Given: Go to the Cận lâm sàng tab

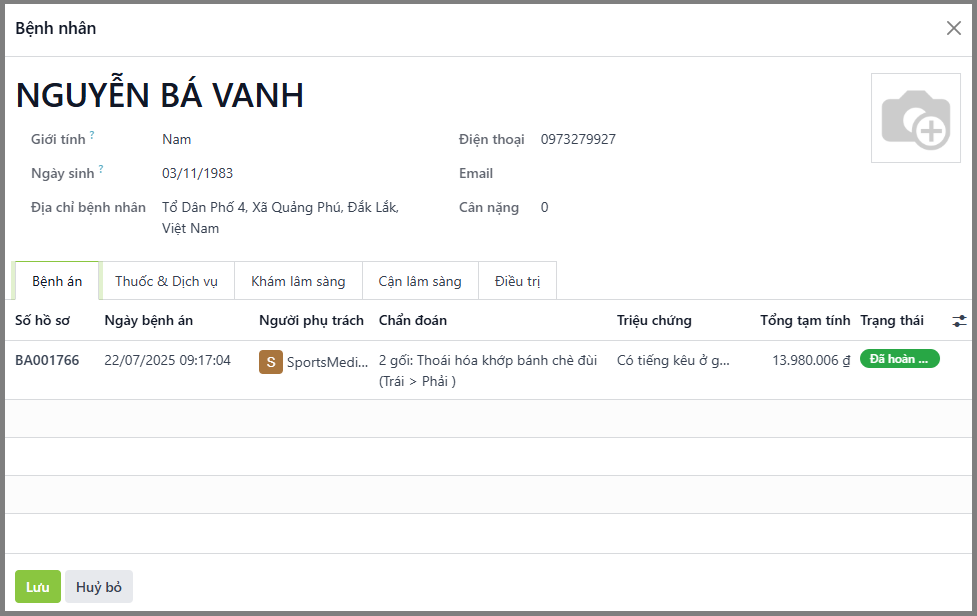Looking at the screenshot, I should [420, 281].
